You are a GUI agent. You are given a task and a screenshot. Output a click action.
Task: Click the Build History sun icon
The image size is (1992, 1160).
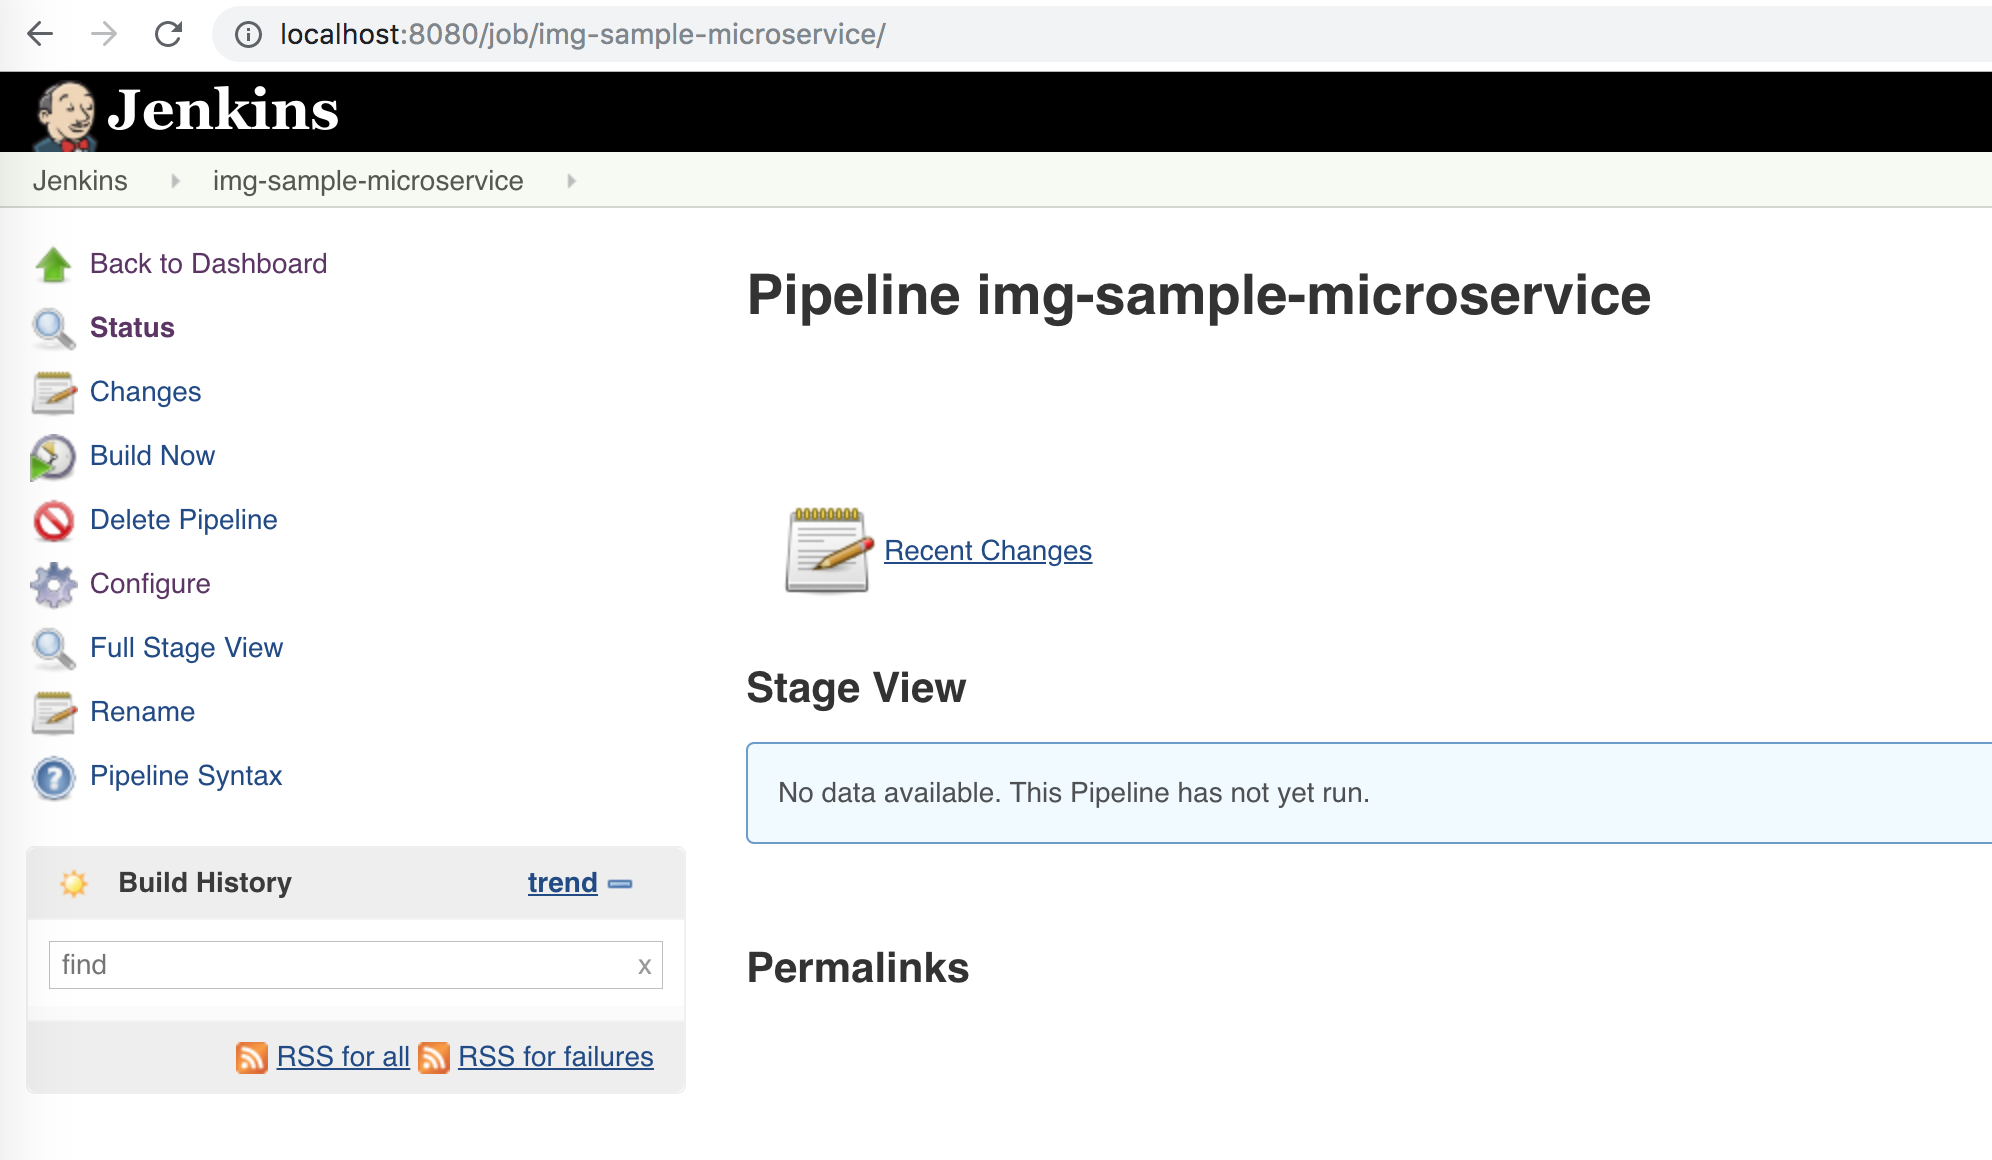pyautogui.click(x=73, y=883)
